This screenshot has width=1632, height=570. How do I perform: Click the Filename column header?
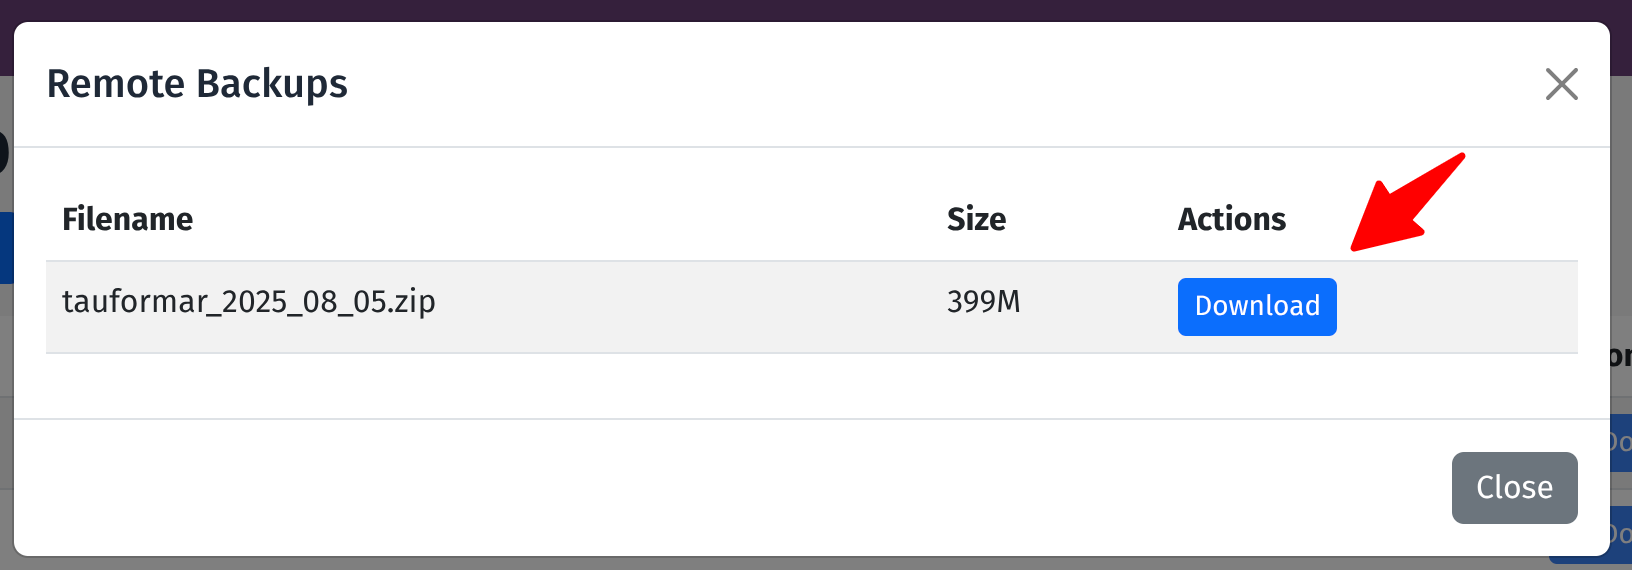[x=127, y=219]
